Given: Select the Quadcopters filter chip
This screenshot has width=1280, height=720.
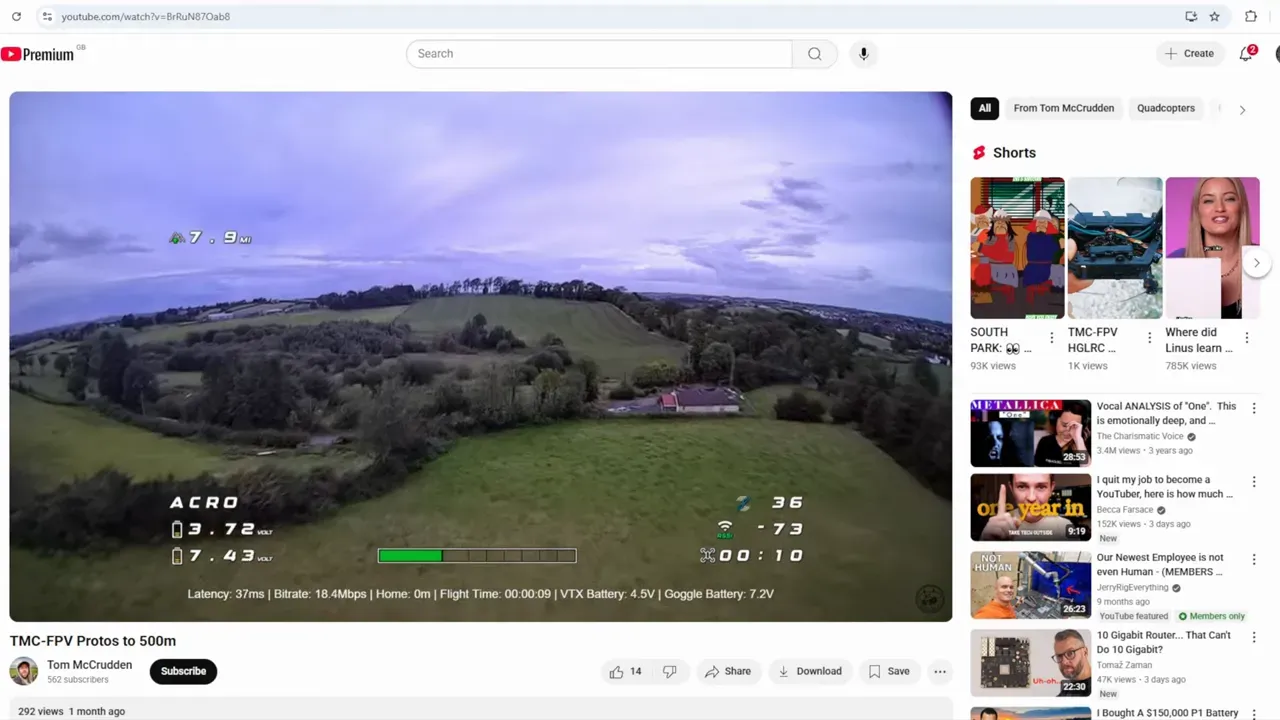Looking at the screenshot, I should 1165,108.
